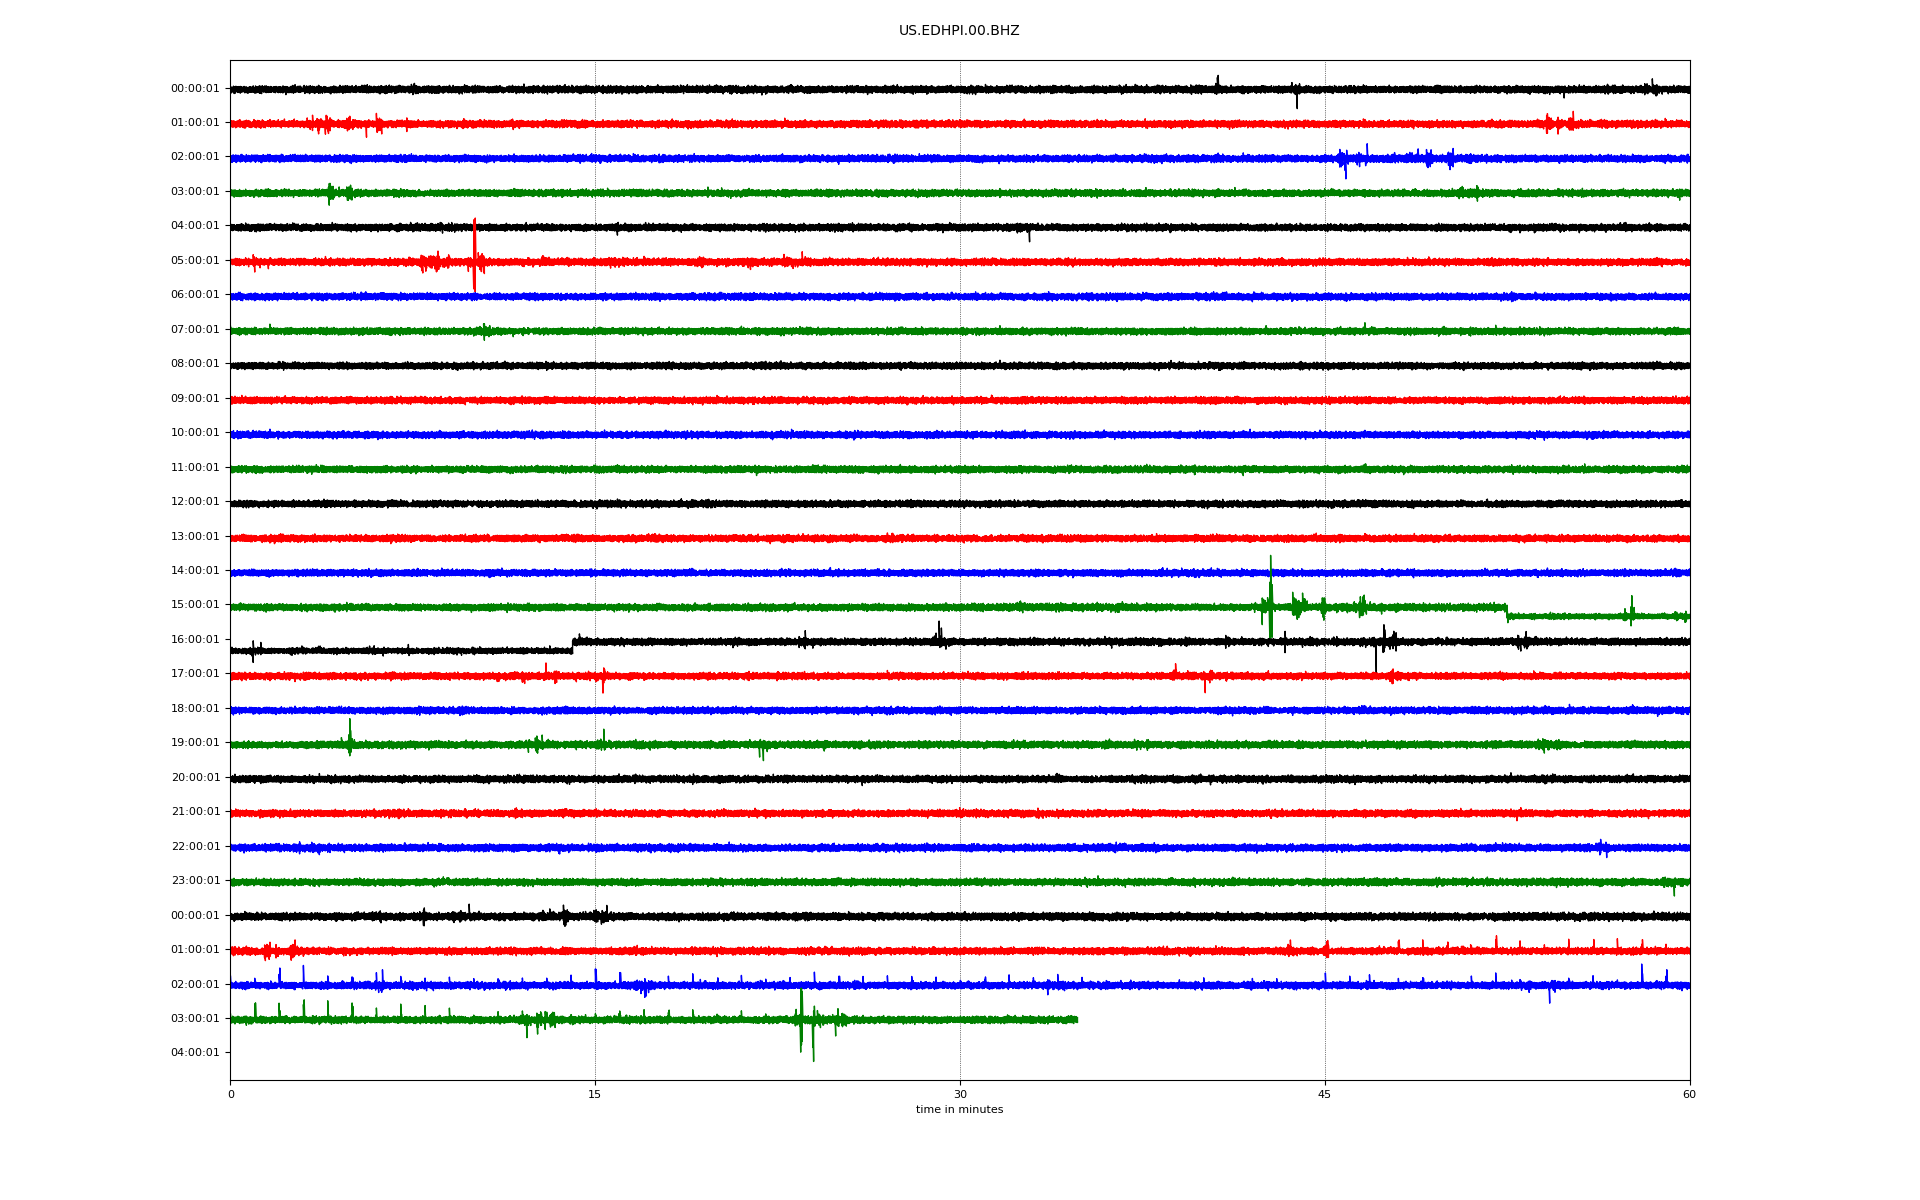Viewport: 1920px width, 1200px height.
Task: Click the 19:00:01 row time label
Action: [x=195, y=743]
